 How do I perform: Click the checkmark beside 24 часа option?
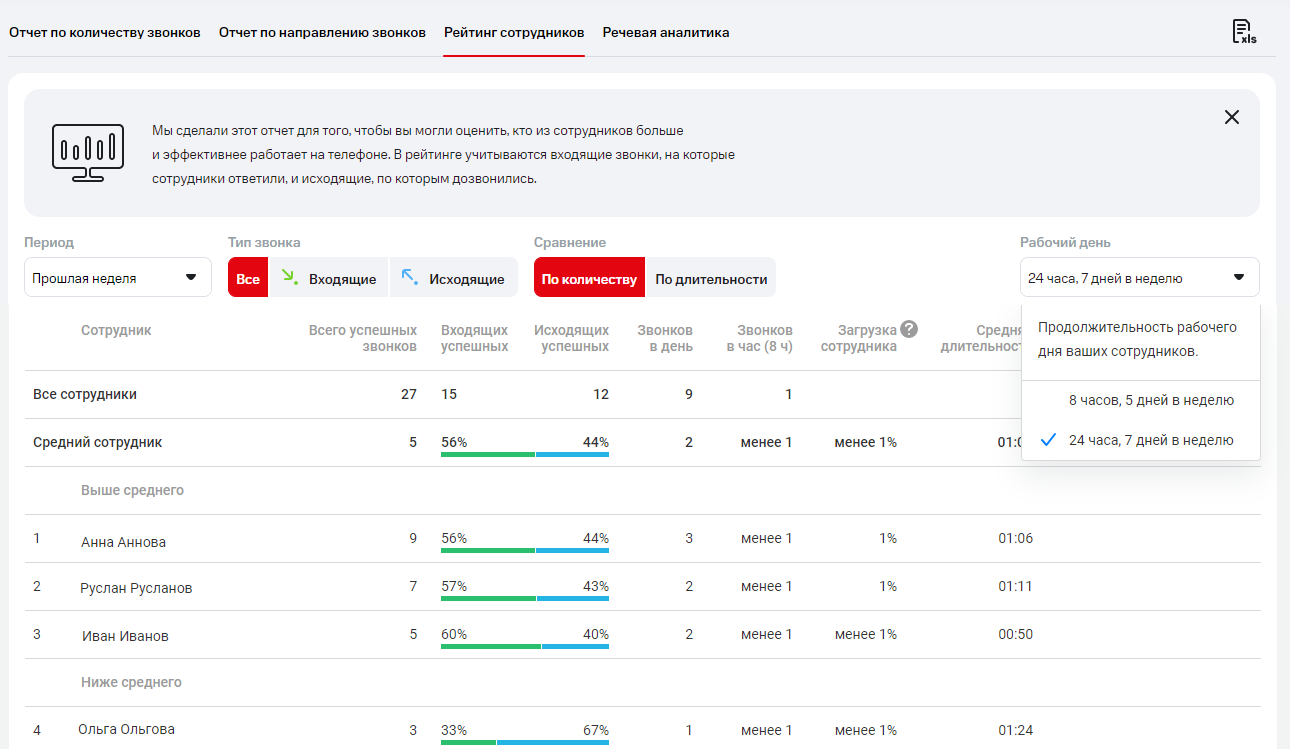(1048, 440)
